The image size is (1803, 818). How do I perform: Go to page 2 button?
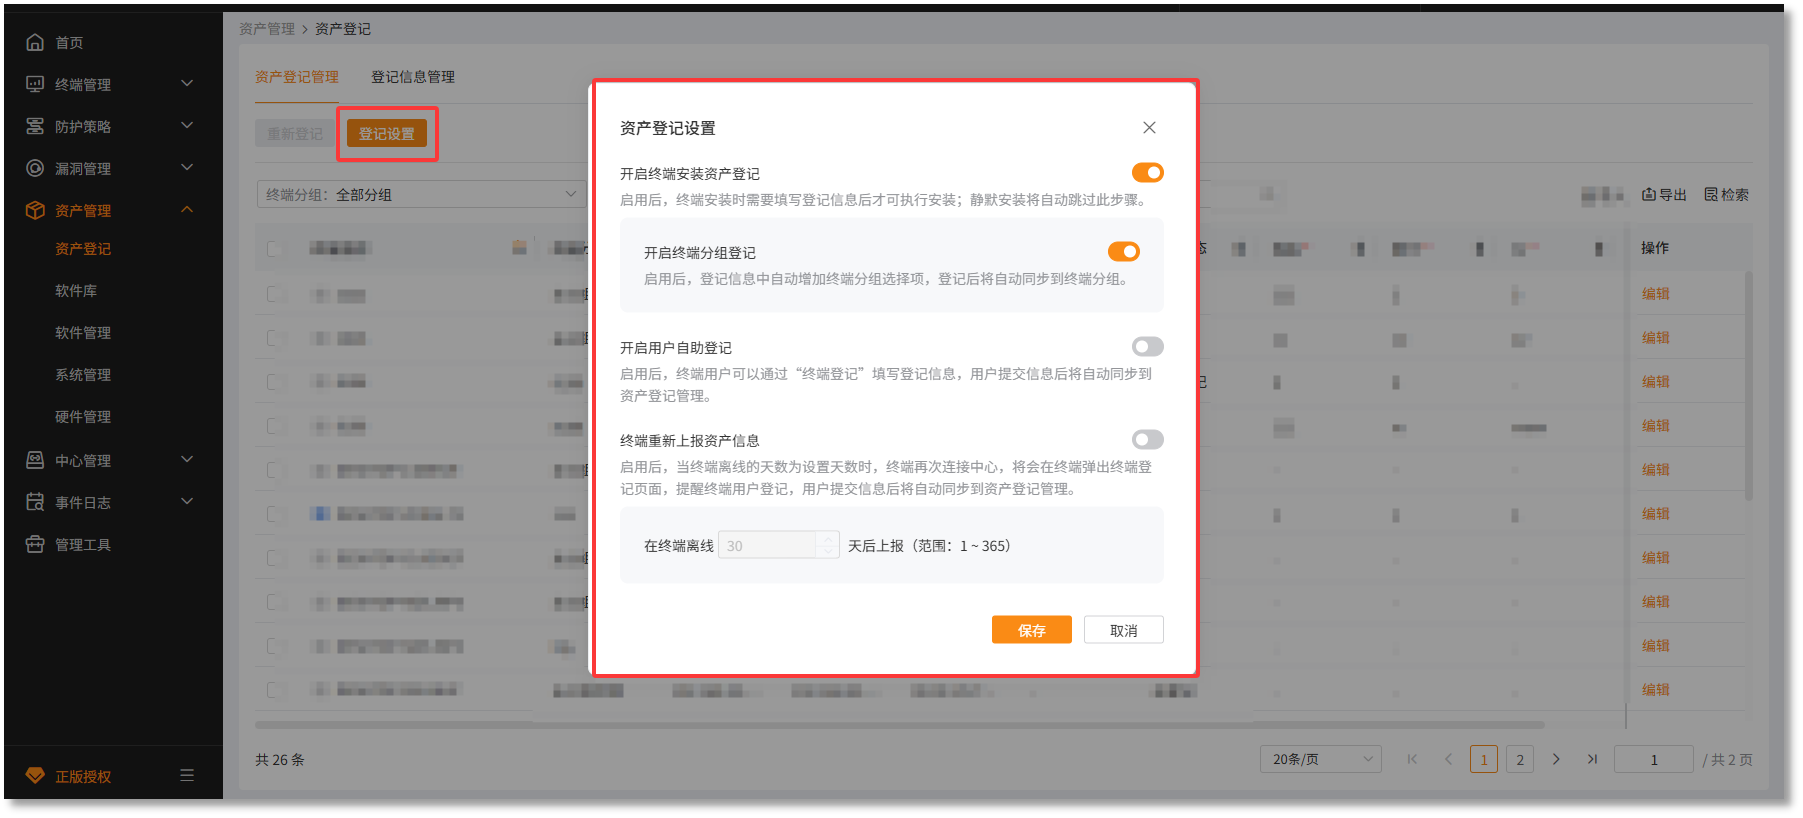point(1520,759)
